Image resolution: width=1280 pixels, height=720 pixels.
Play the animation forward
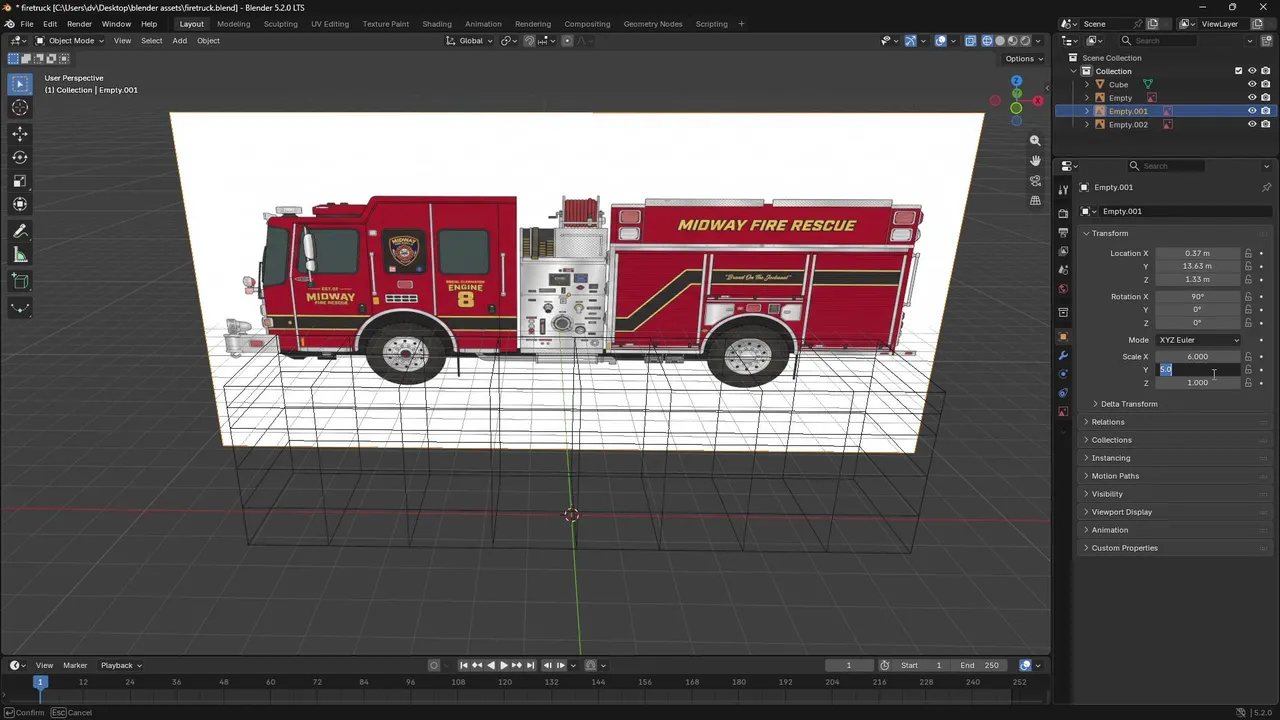(503, 665)
